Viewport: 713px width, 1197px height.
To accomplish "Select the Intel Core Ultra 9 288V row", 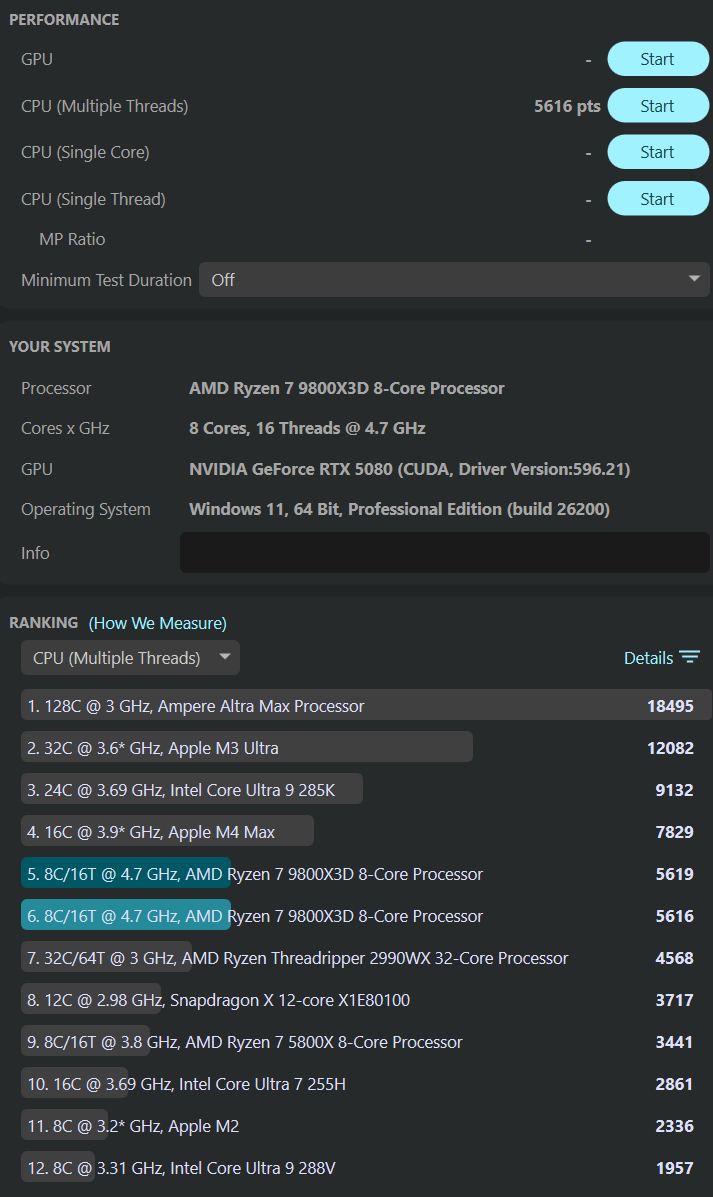I will pos(366,1167).
